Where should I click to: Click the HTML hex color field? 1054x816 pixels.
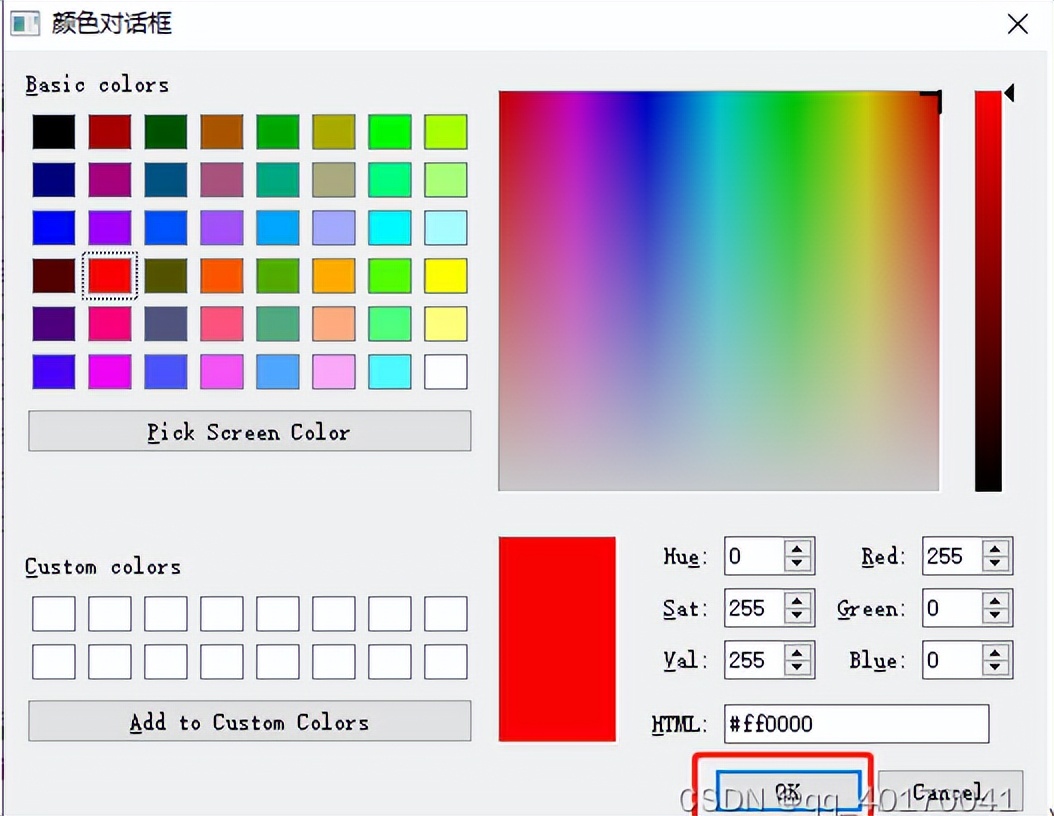click(x=855, y=724)
